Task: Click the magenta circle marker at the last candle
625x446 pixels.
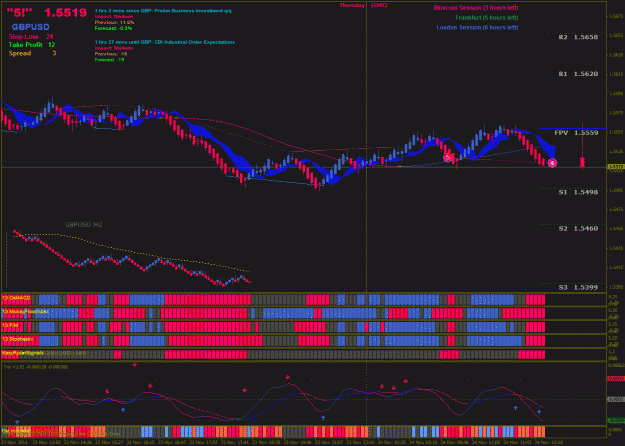Action: [x=552, y=163]
